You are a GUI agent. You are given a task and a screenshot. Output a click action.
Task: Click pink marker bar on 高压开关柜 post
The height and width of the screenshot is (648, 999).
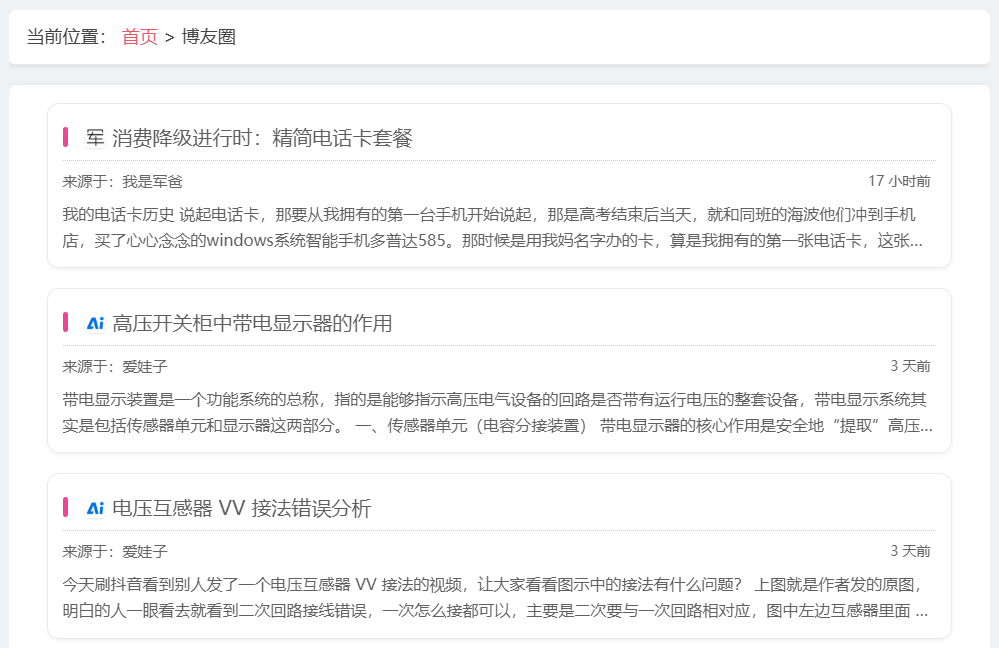[x=65, y=322]
